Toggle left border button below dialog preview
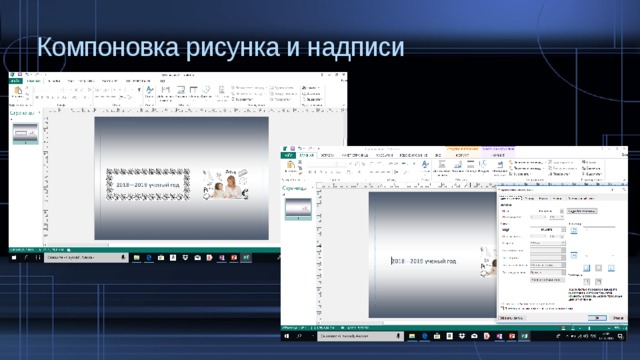The height and width of the screenshot is (360, 640). pyautogui.click(x=587, y=268)
